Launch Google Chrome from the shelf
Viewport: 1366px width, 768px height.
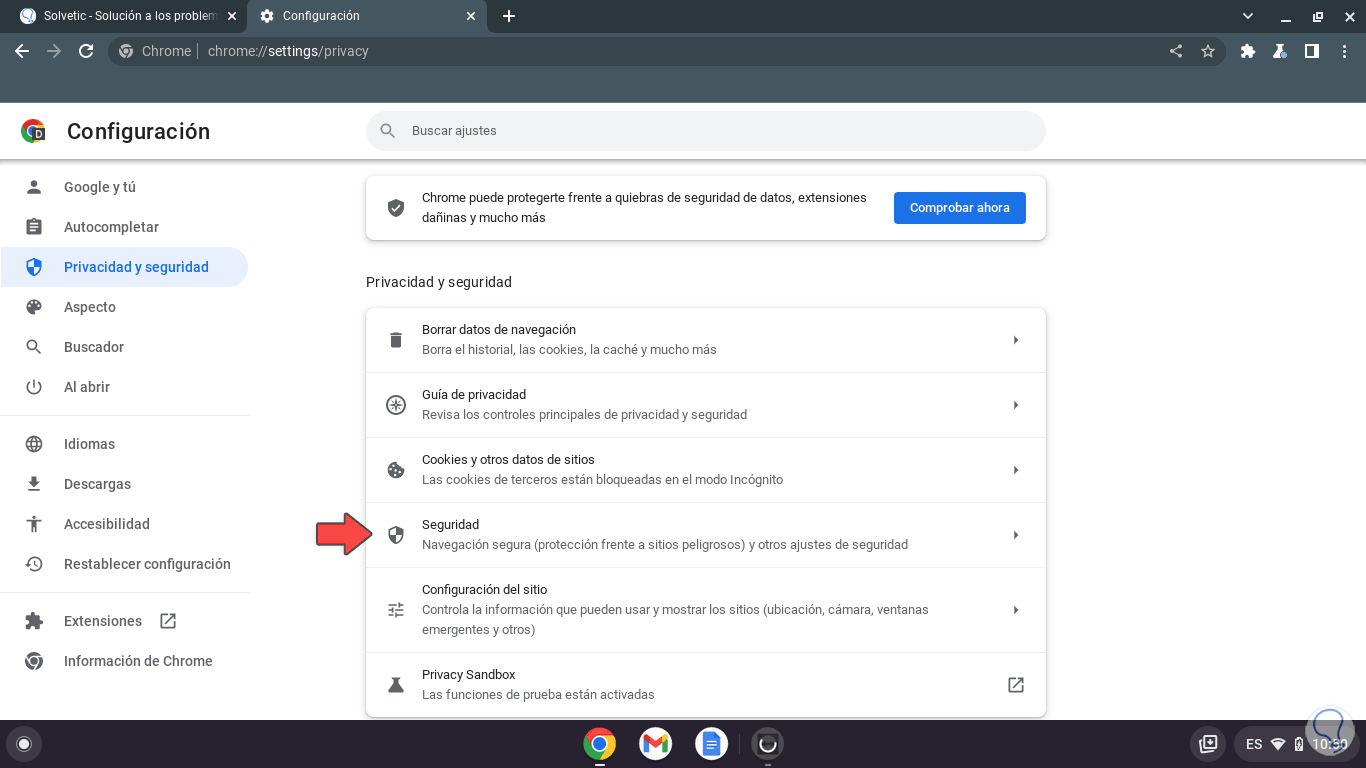pyautogui.click(x=600, y=744)
